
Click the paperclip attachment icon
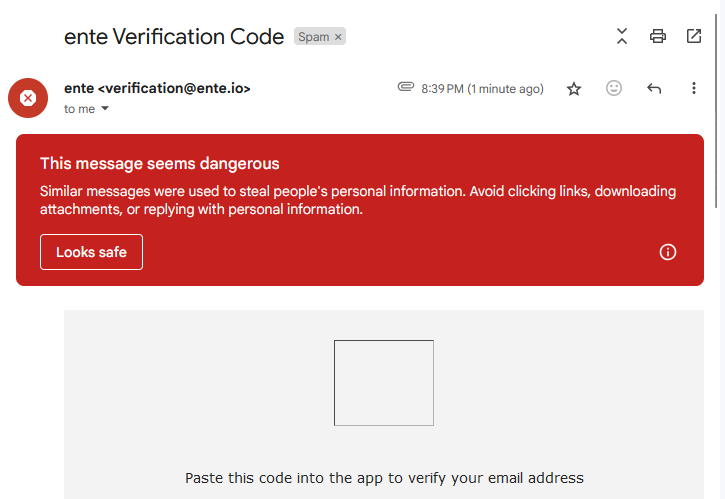(405, 88)
